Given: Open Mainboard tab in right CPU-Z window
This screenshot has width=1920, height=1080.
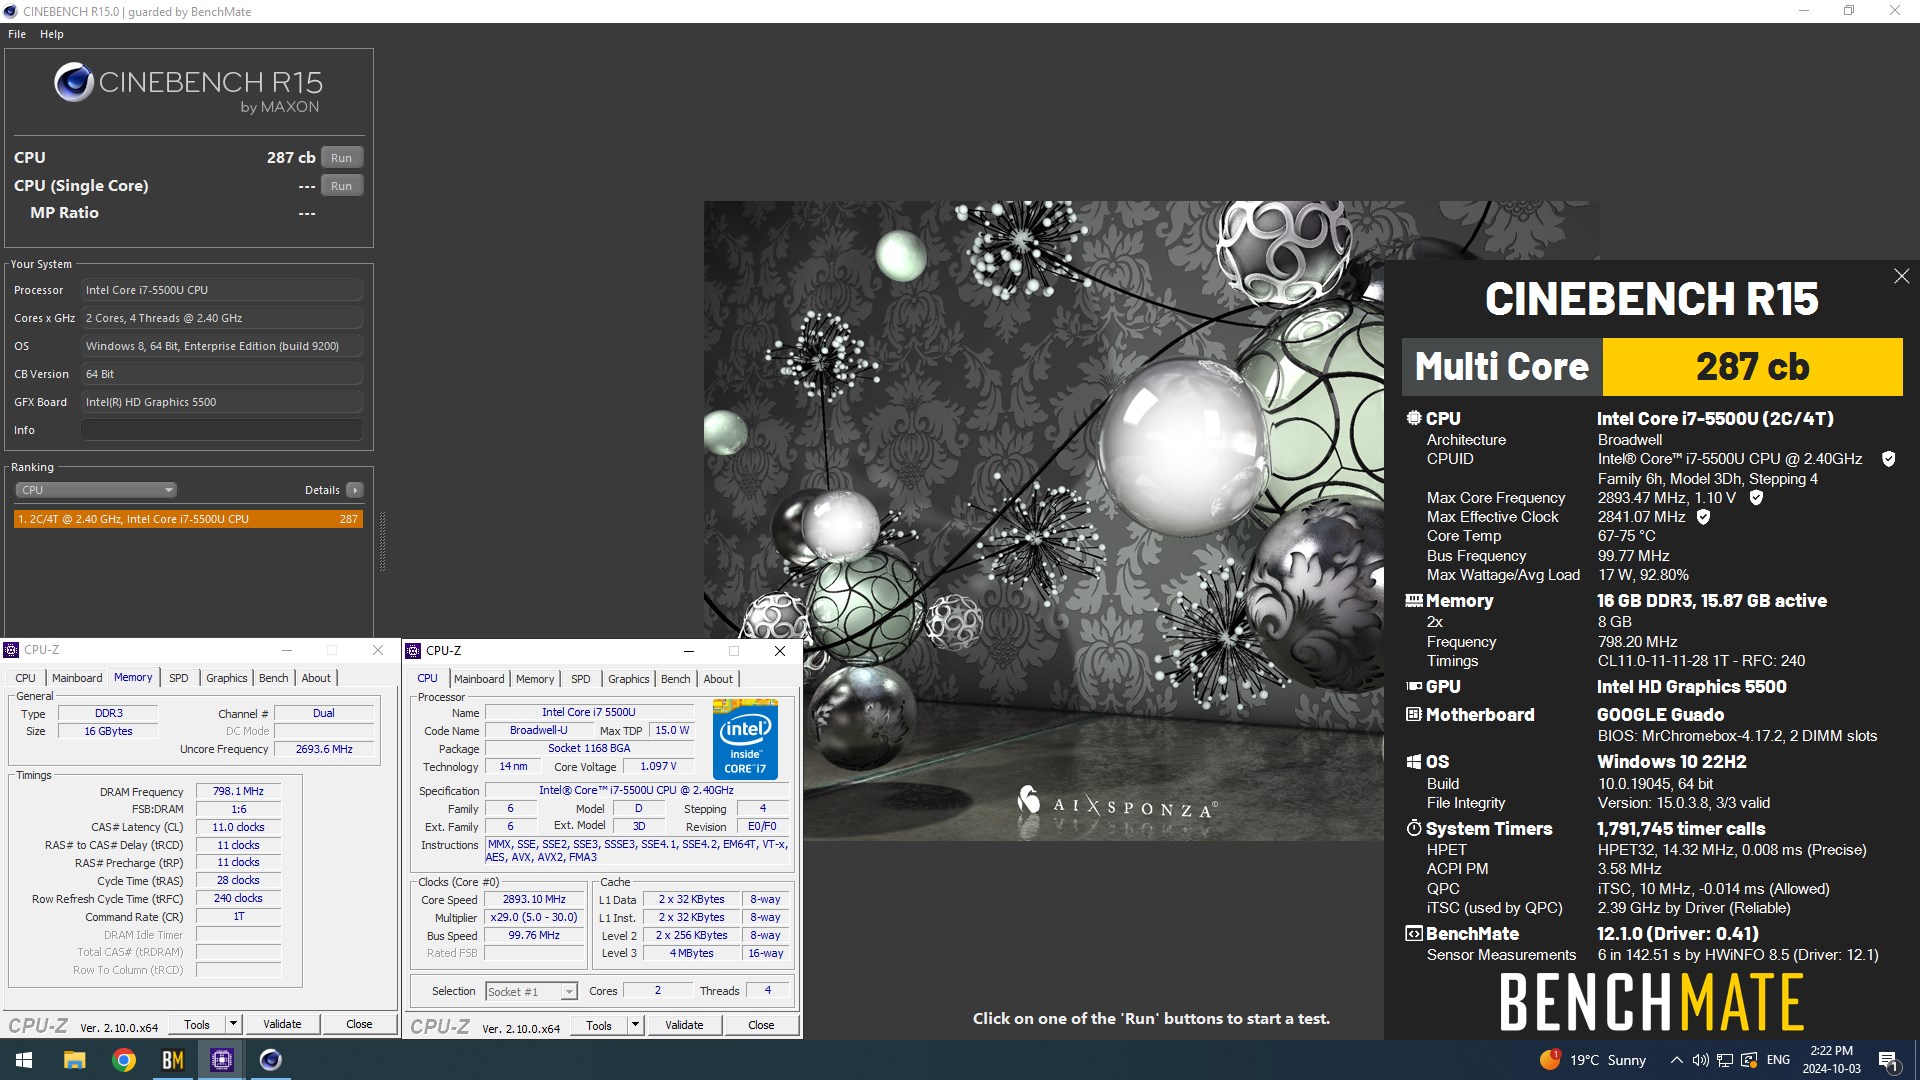Looking at the screenshot, I should coord(479,679).
